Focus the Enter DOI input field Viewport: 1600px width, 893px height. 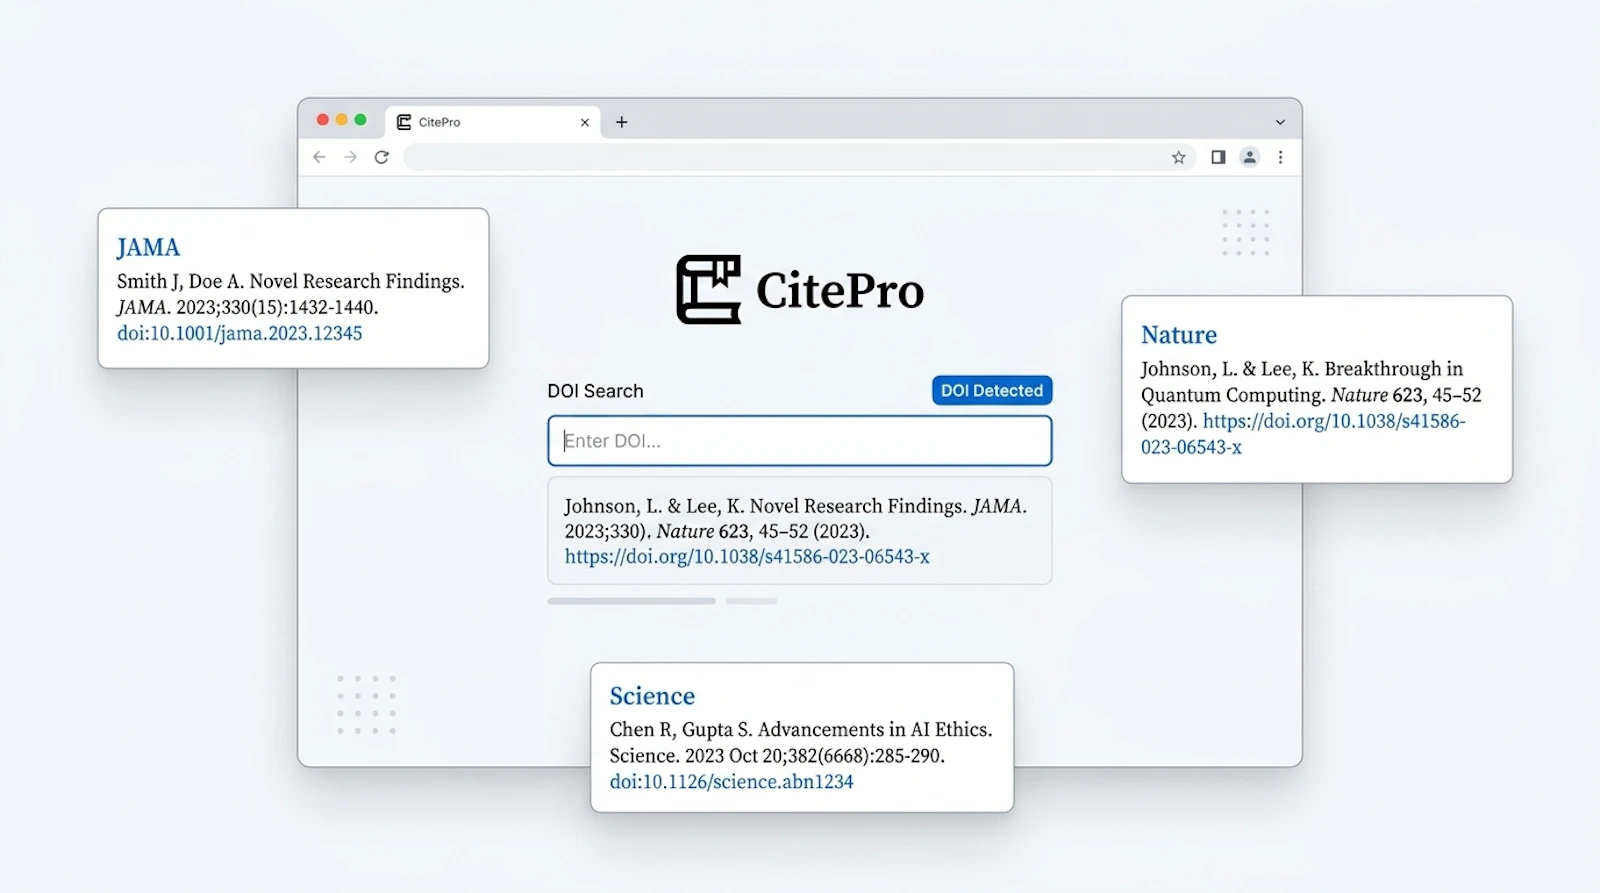click(800, 441)
